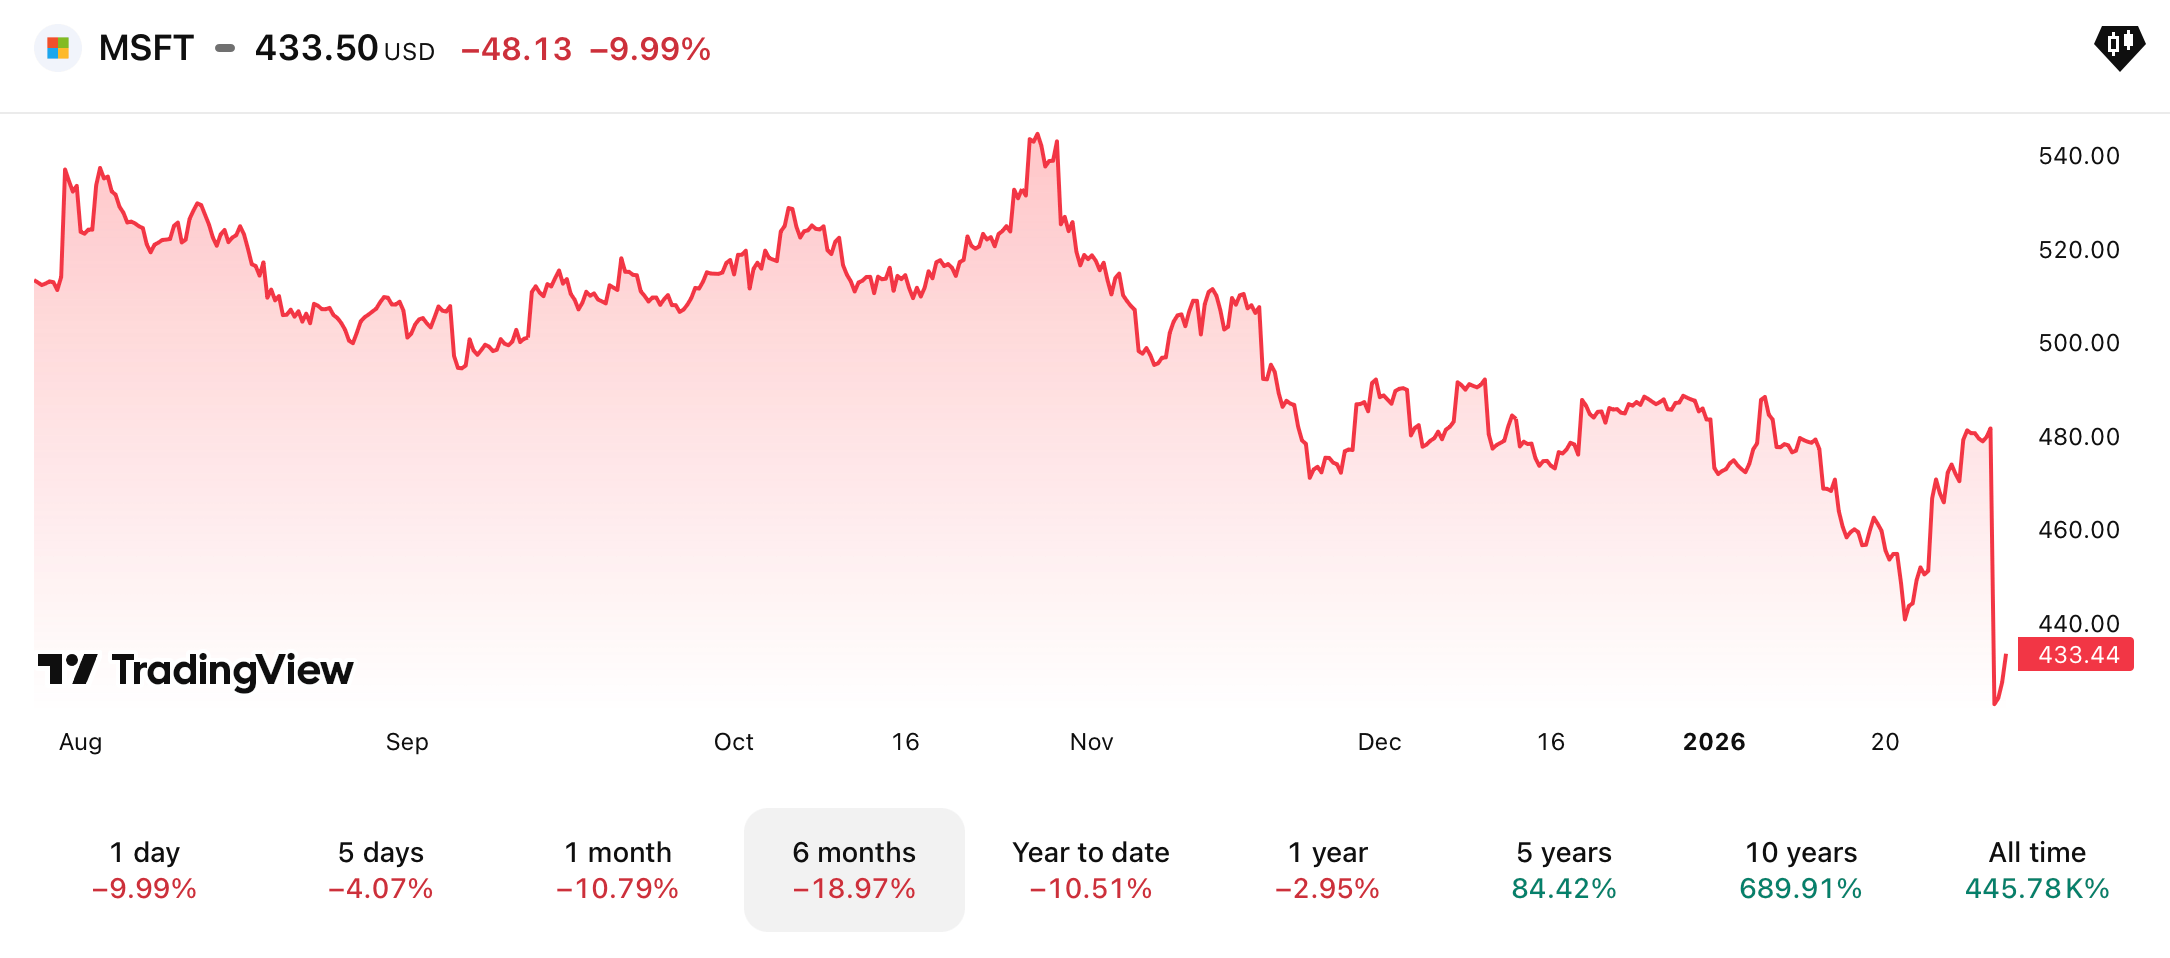The height and width of the screenshot is (958, 2170).
Task: Choose the 1 month time range
Action: [618, 869]
